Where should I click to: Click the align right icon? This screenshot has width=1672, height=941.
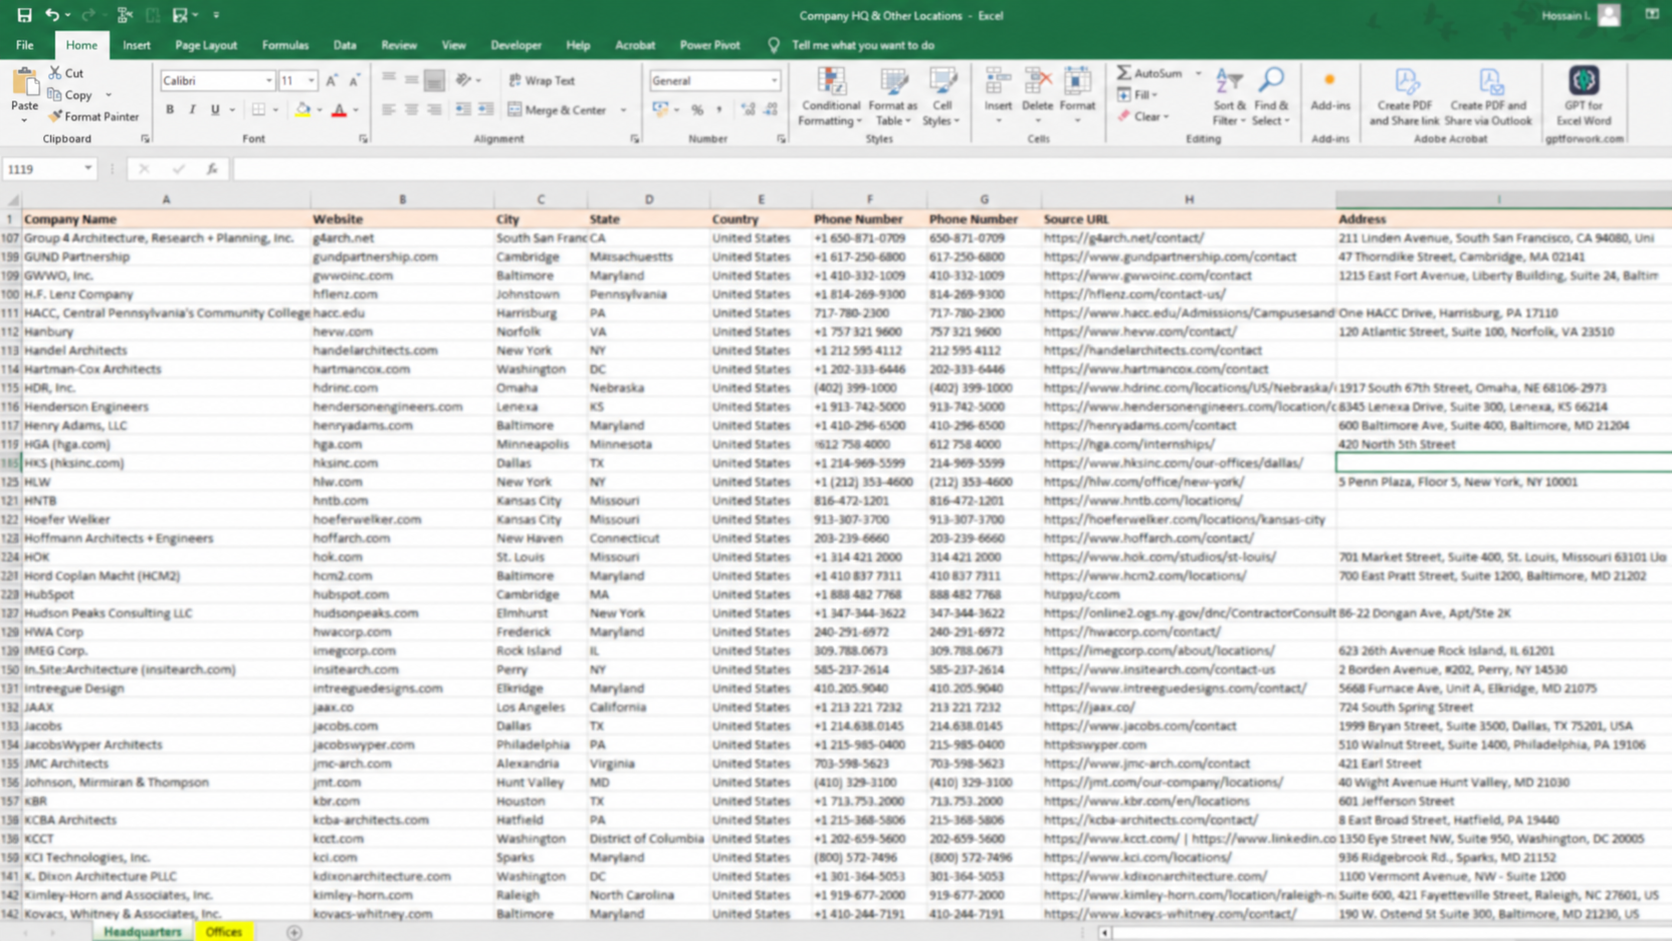coord(433,110)
